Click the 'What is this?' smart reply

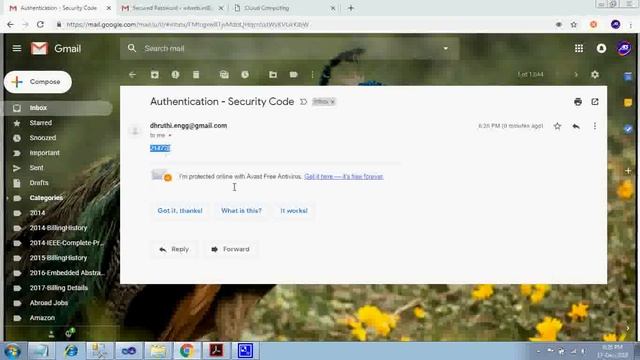(x=241, y=211)
